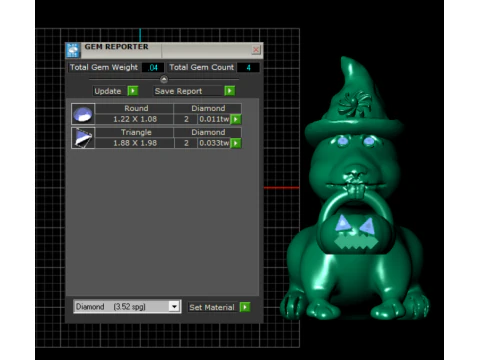The image size is (480, 360).
Task: Click the Set Material green arrow
Action: pos(245,307)
